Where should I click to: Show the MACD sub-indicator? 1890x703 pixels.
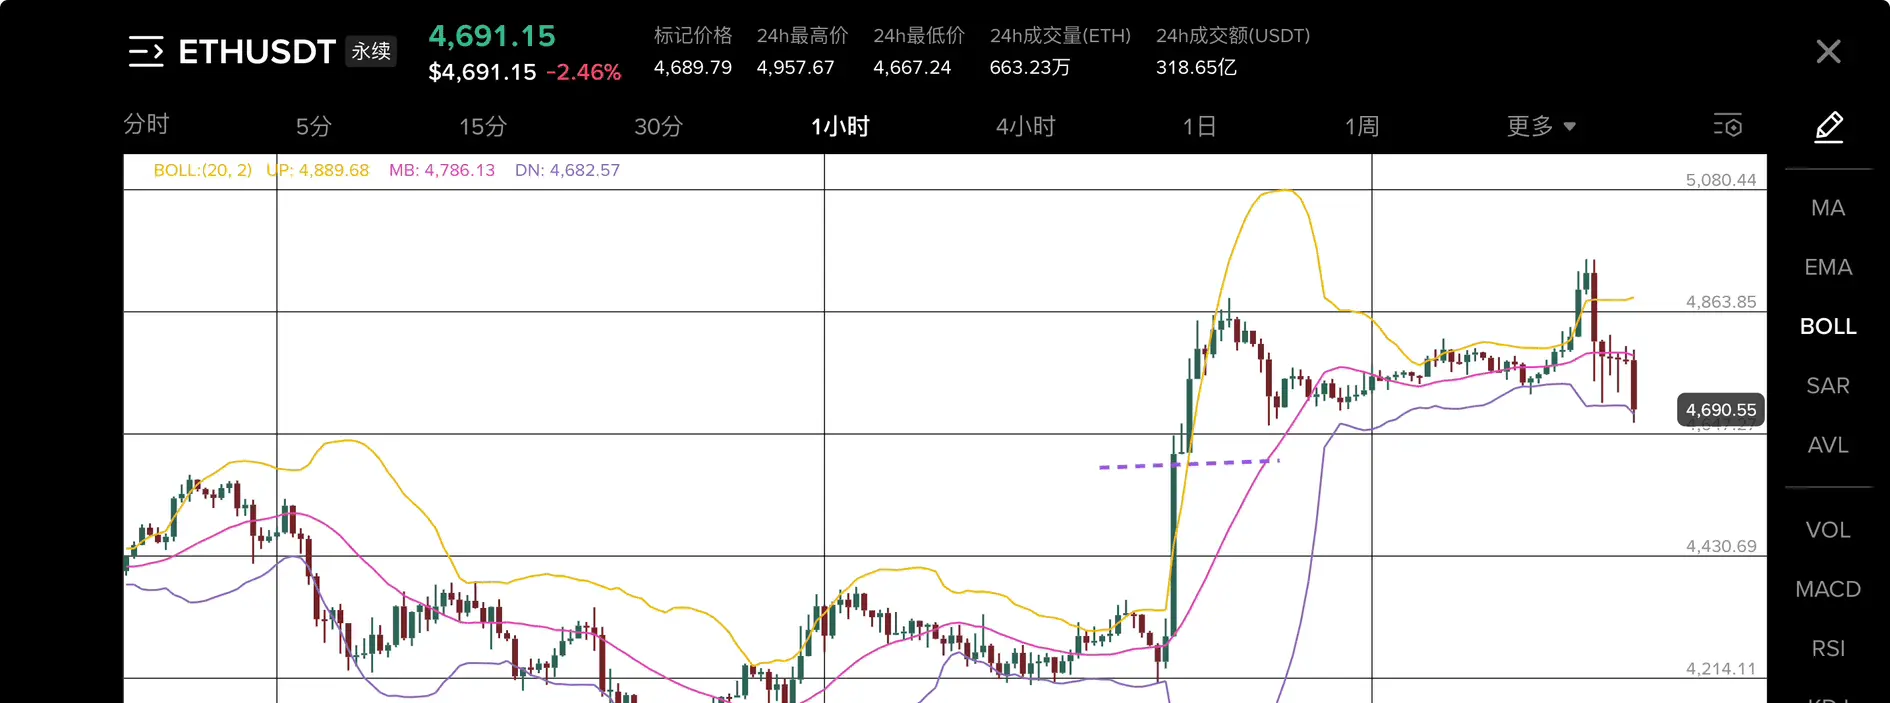tap(1828, 589)
